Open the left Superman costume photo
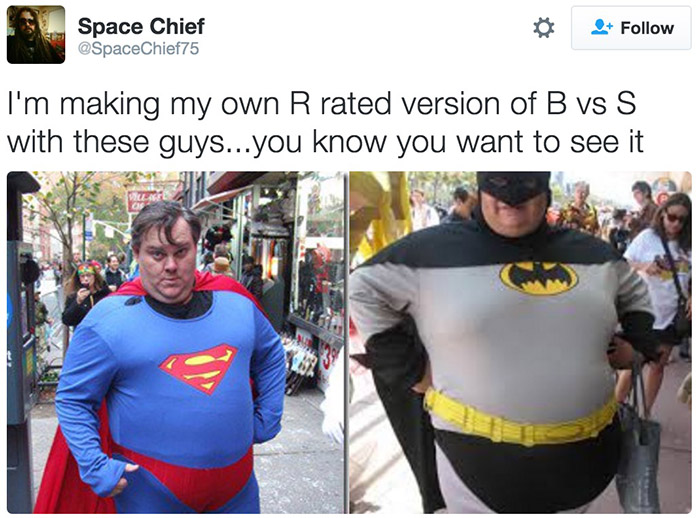 175,343
